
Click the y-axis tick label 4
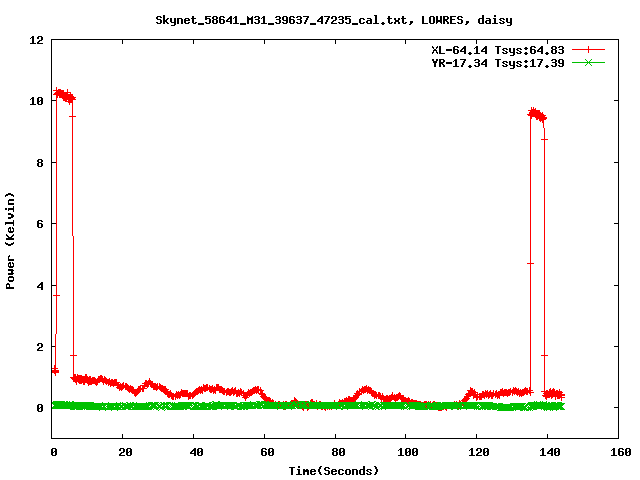(40, 286)
